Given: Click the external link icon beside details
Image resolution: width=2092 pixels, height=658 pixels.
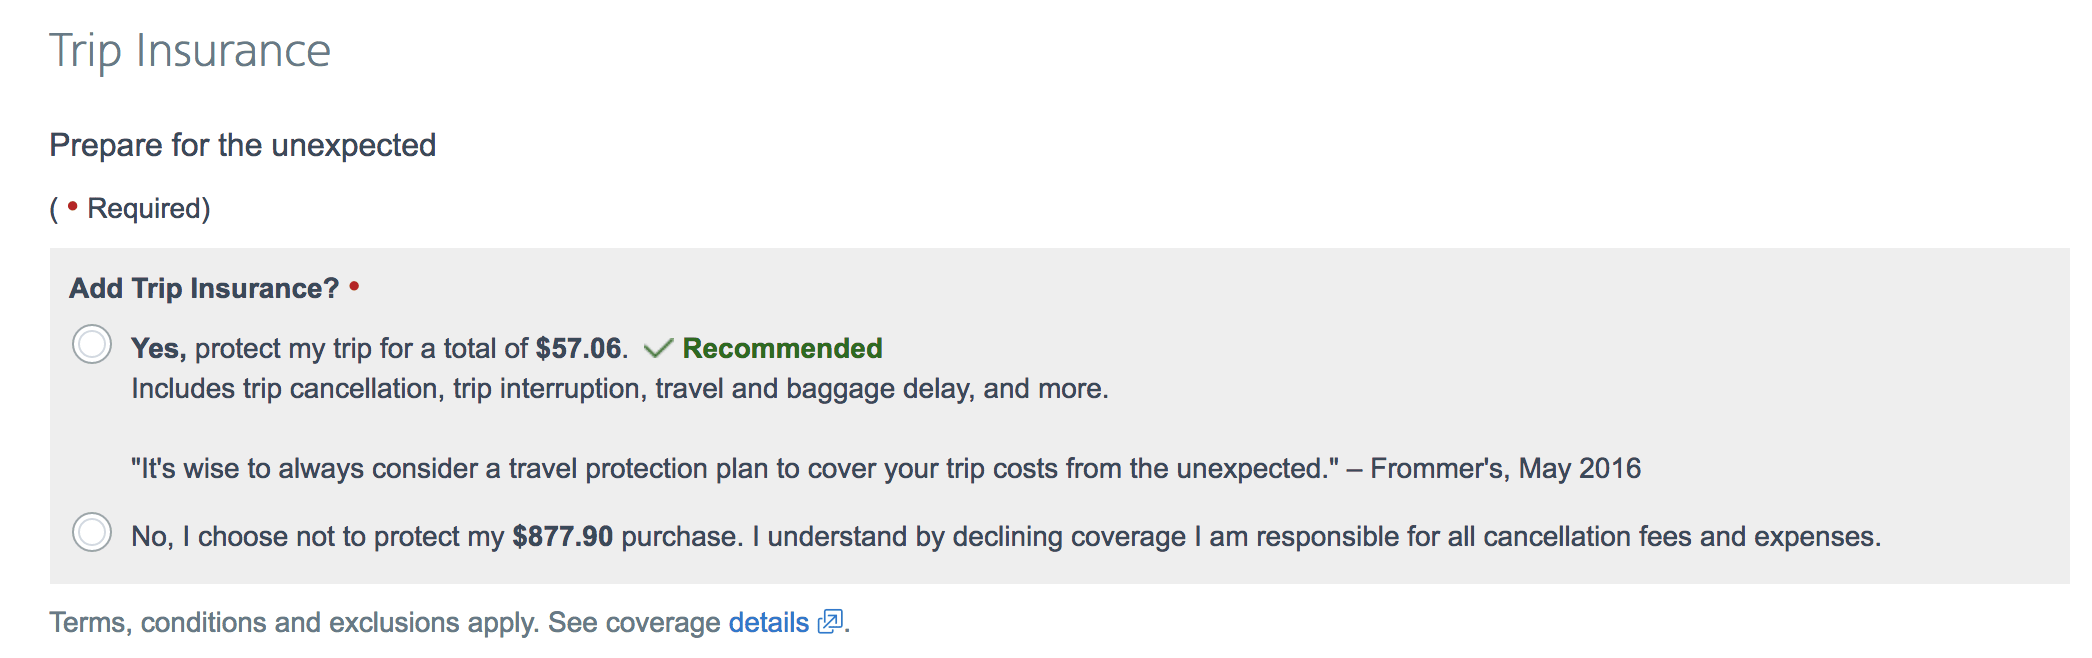Looking at the screenshot, I should (x=830, y=622).
